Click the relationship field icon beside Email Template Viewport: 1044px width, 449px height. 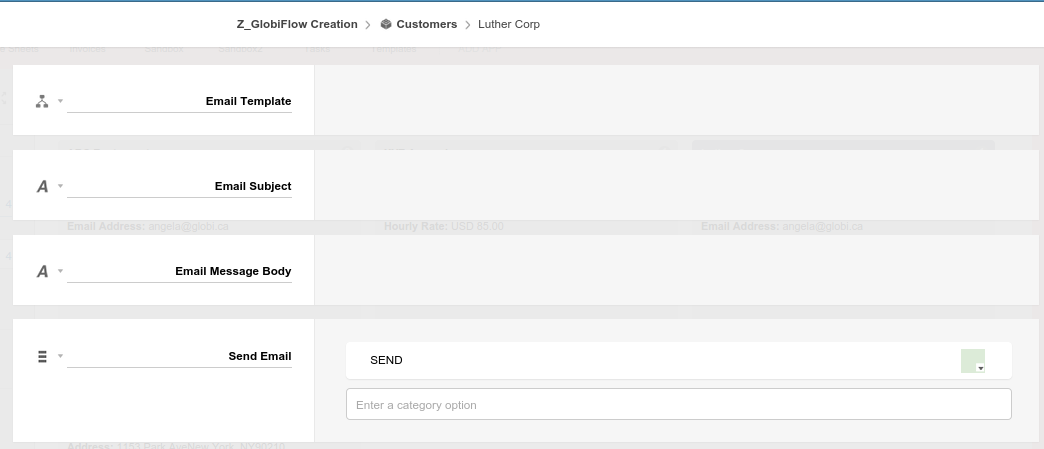tap(42, 101)
